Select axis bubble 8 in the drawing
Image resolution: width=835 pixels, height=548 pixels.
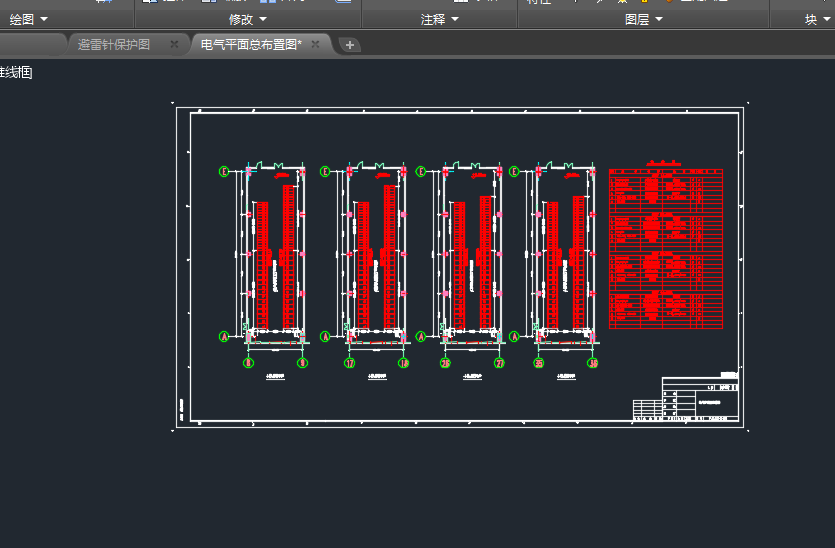(248, 363)
